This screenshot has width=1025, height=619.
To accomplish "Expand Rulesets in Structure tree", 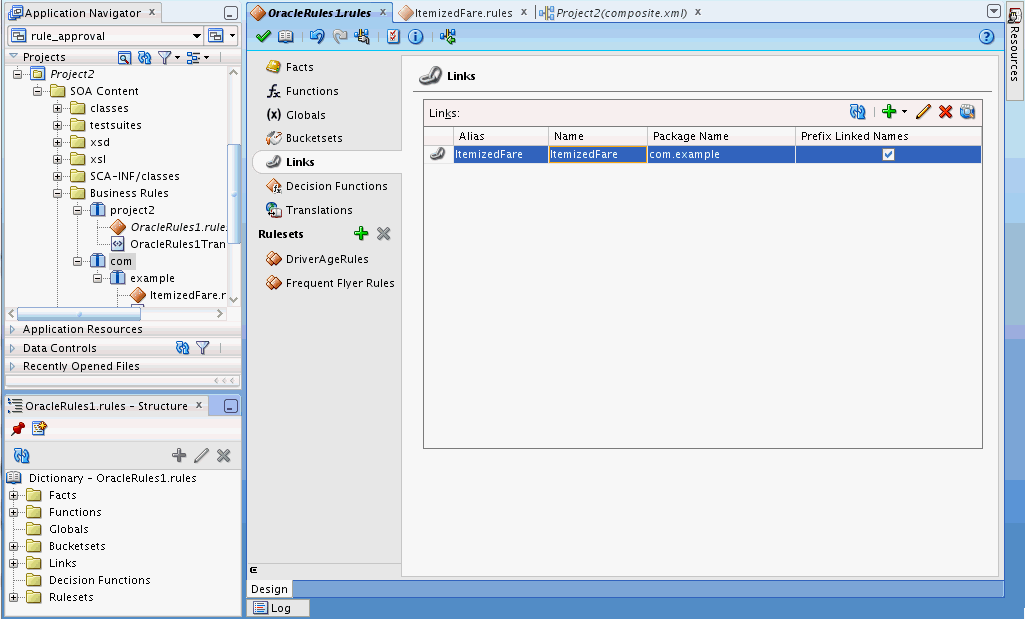I will click(x=13, y=597).
